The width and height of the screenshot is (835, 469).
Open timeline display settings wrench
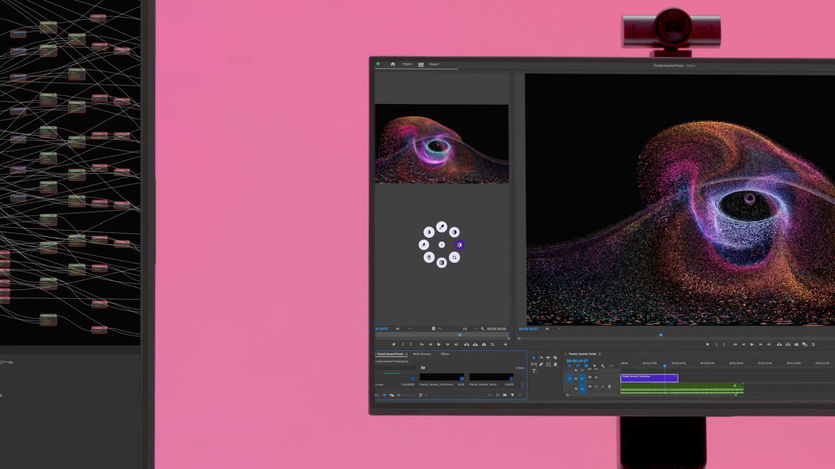603,366
